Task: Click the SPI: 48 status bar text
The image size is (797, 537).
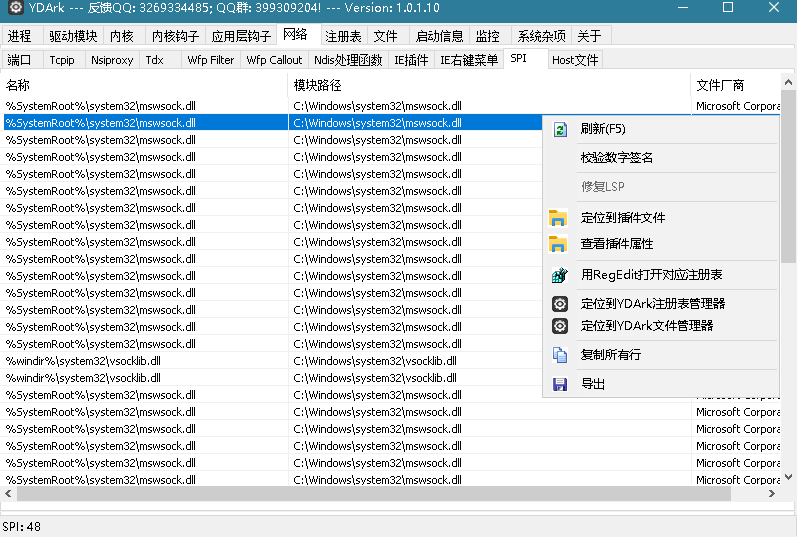Action: point(21,527)
